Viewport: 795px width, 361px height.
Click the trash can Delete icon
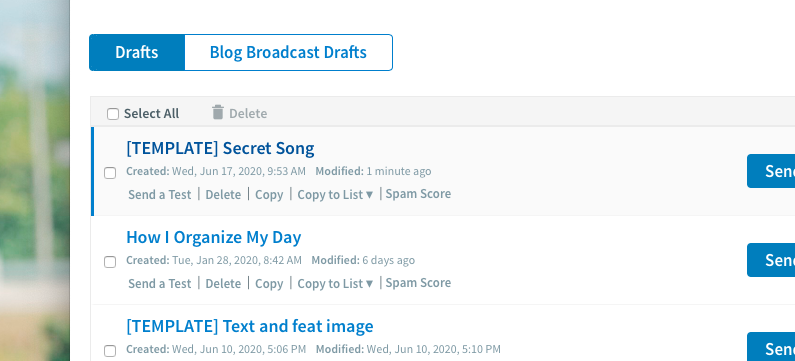click(218, 113)
